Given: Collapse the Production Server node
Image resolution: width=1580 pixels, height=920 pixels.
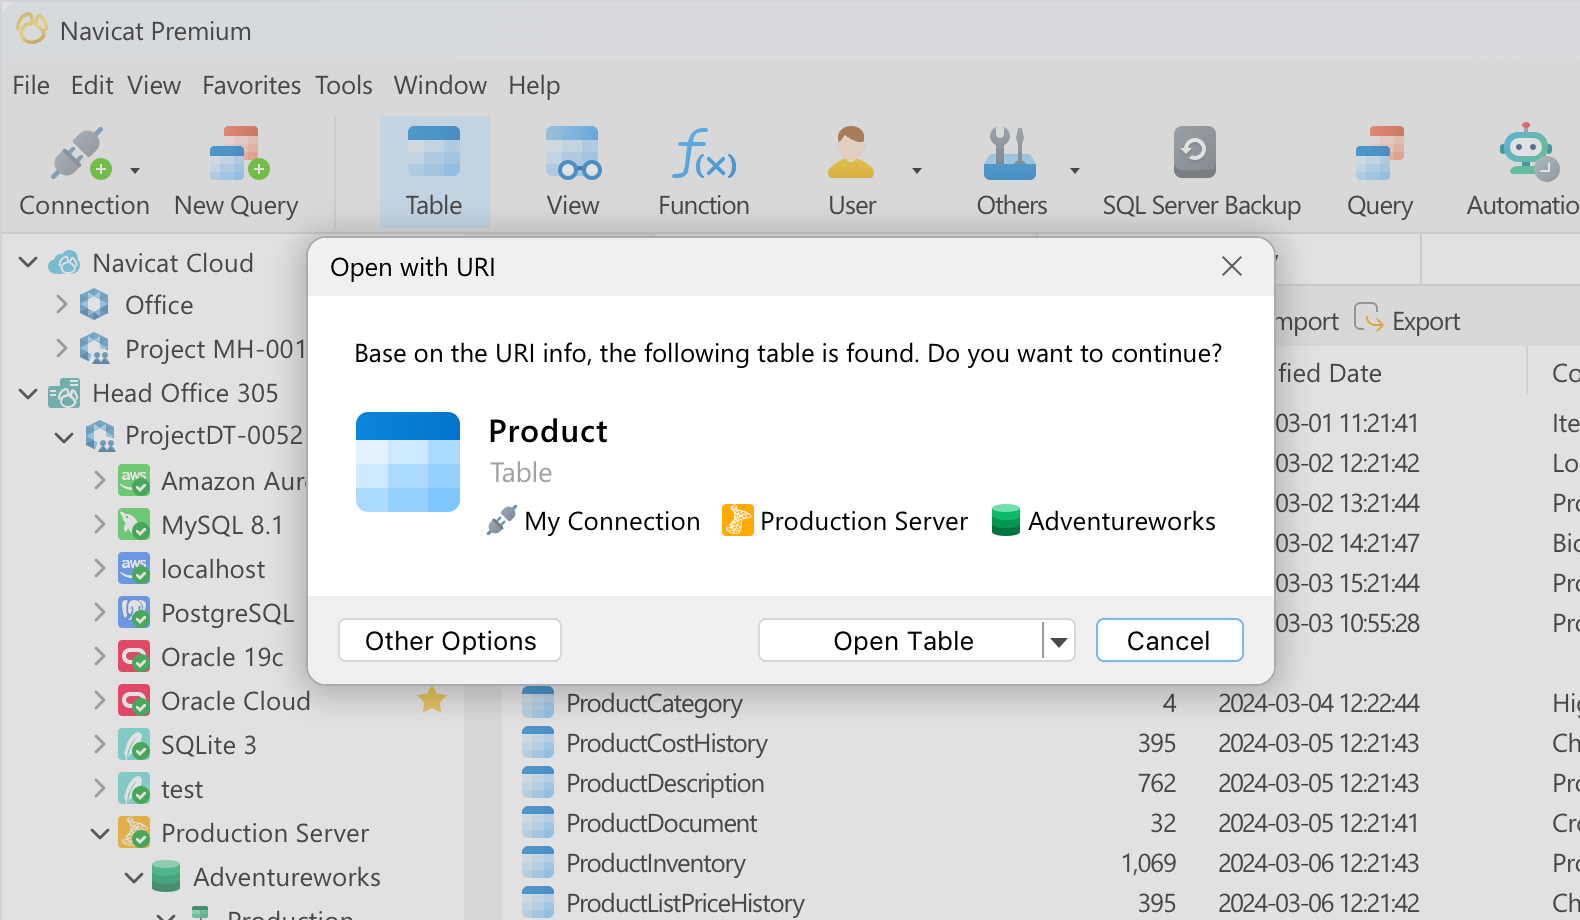Looking at the screenshot, I should [99, 833].
